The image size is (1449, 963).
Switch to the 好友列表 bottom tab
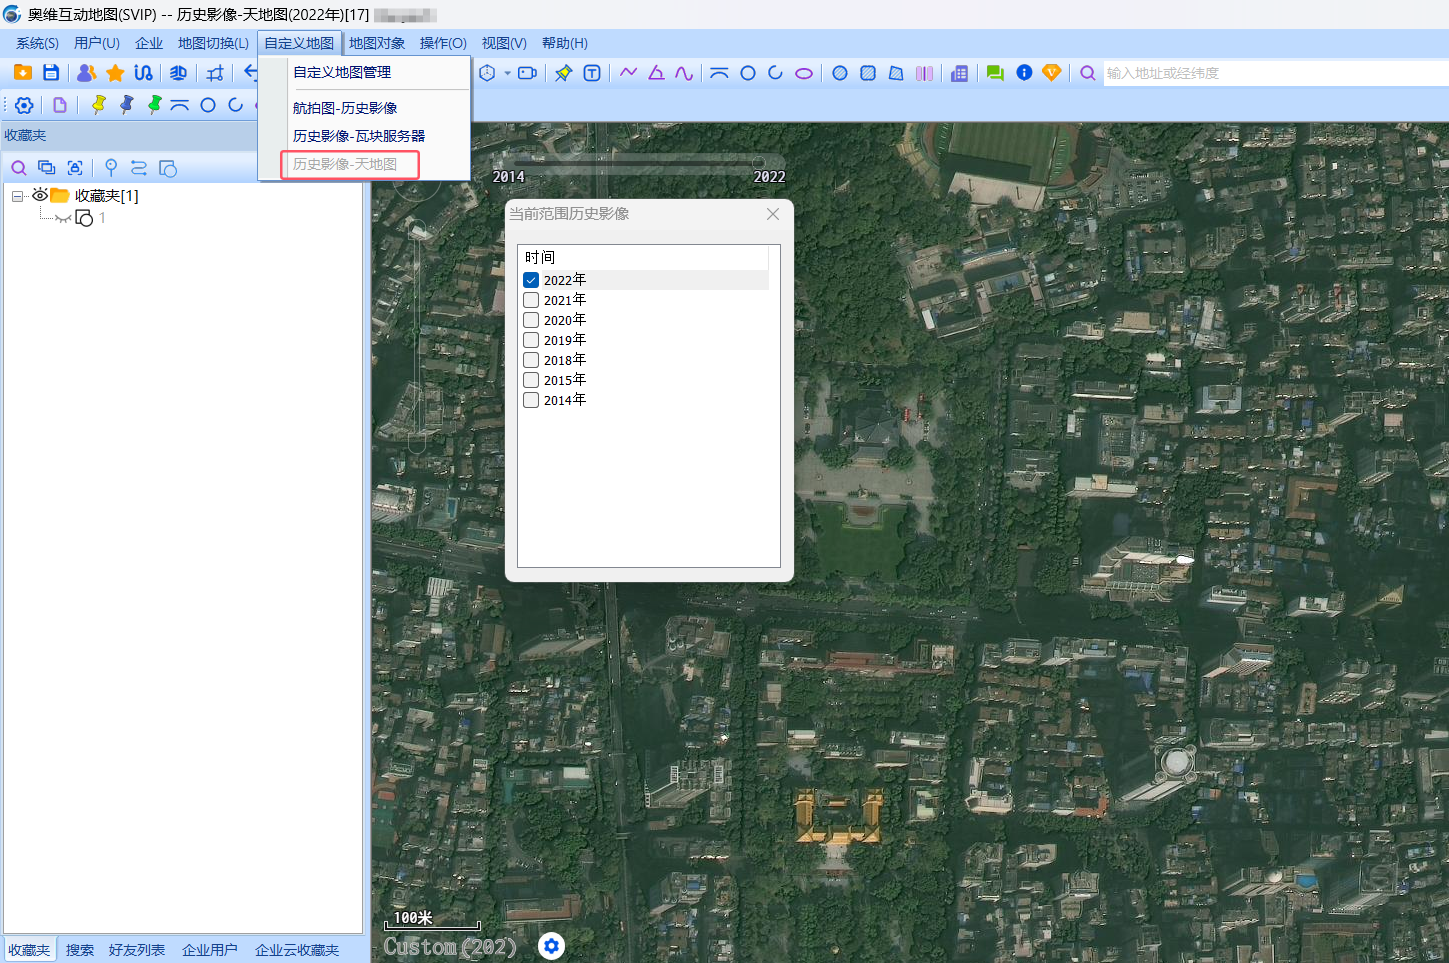pyautogui.click(x=137, y=950)
